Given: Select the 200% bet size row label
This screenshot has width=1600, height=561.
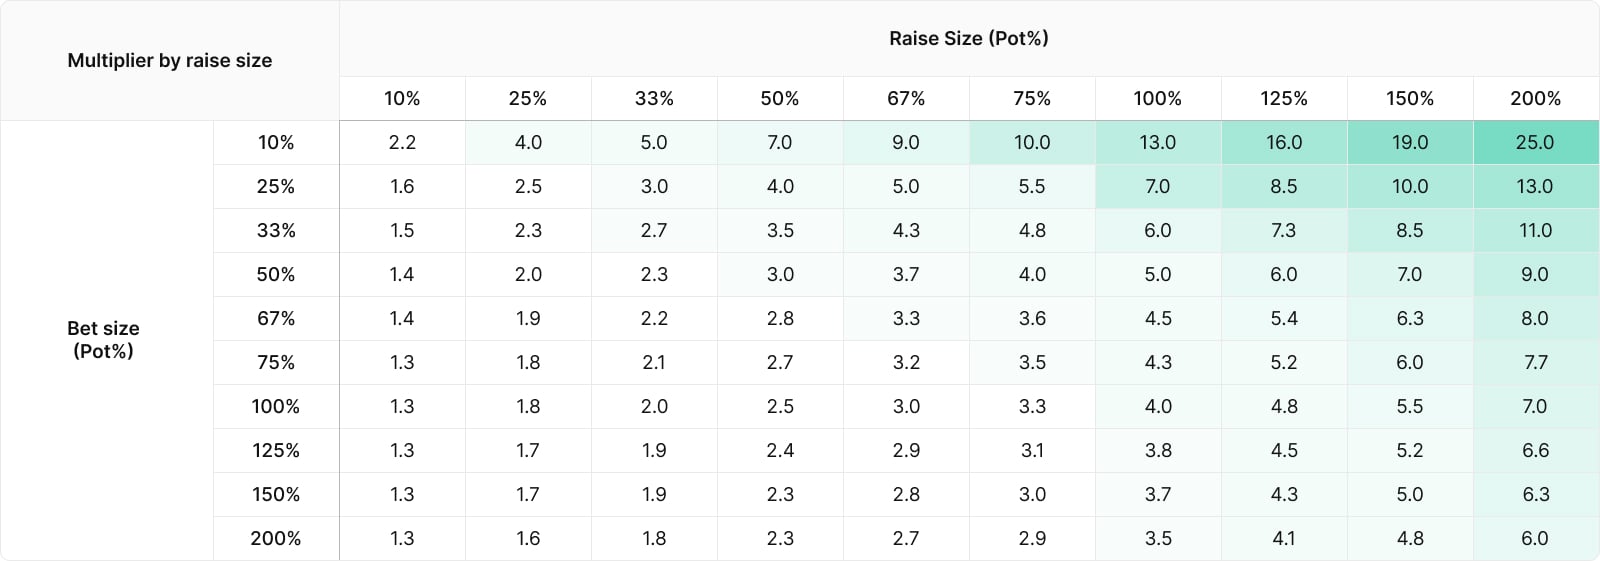Looking at the screenshot, I should (276, 538).
